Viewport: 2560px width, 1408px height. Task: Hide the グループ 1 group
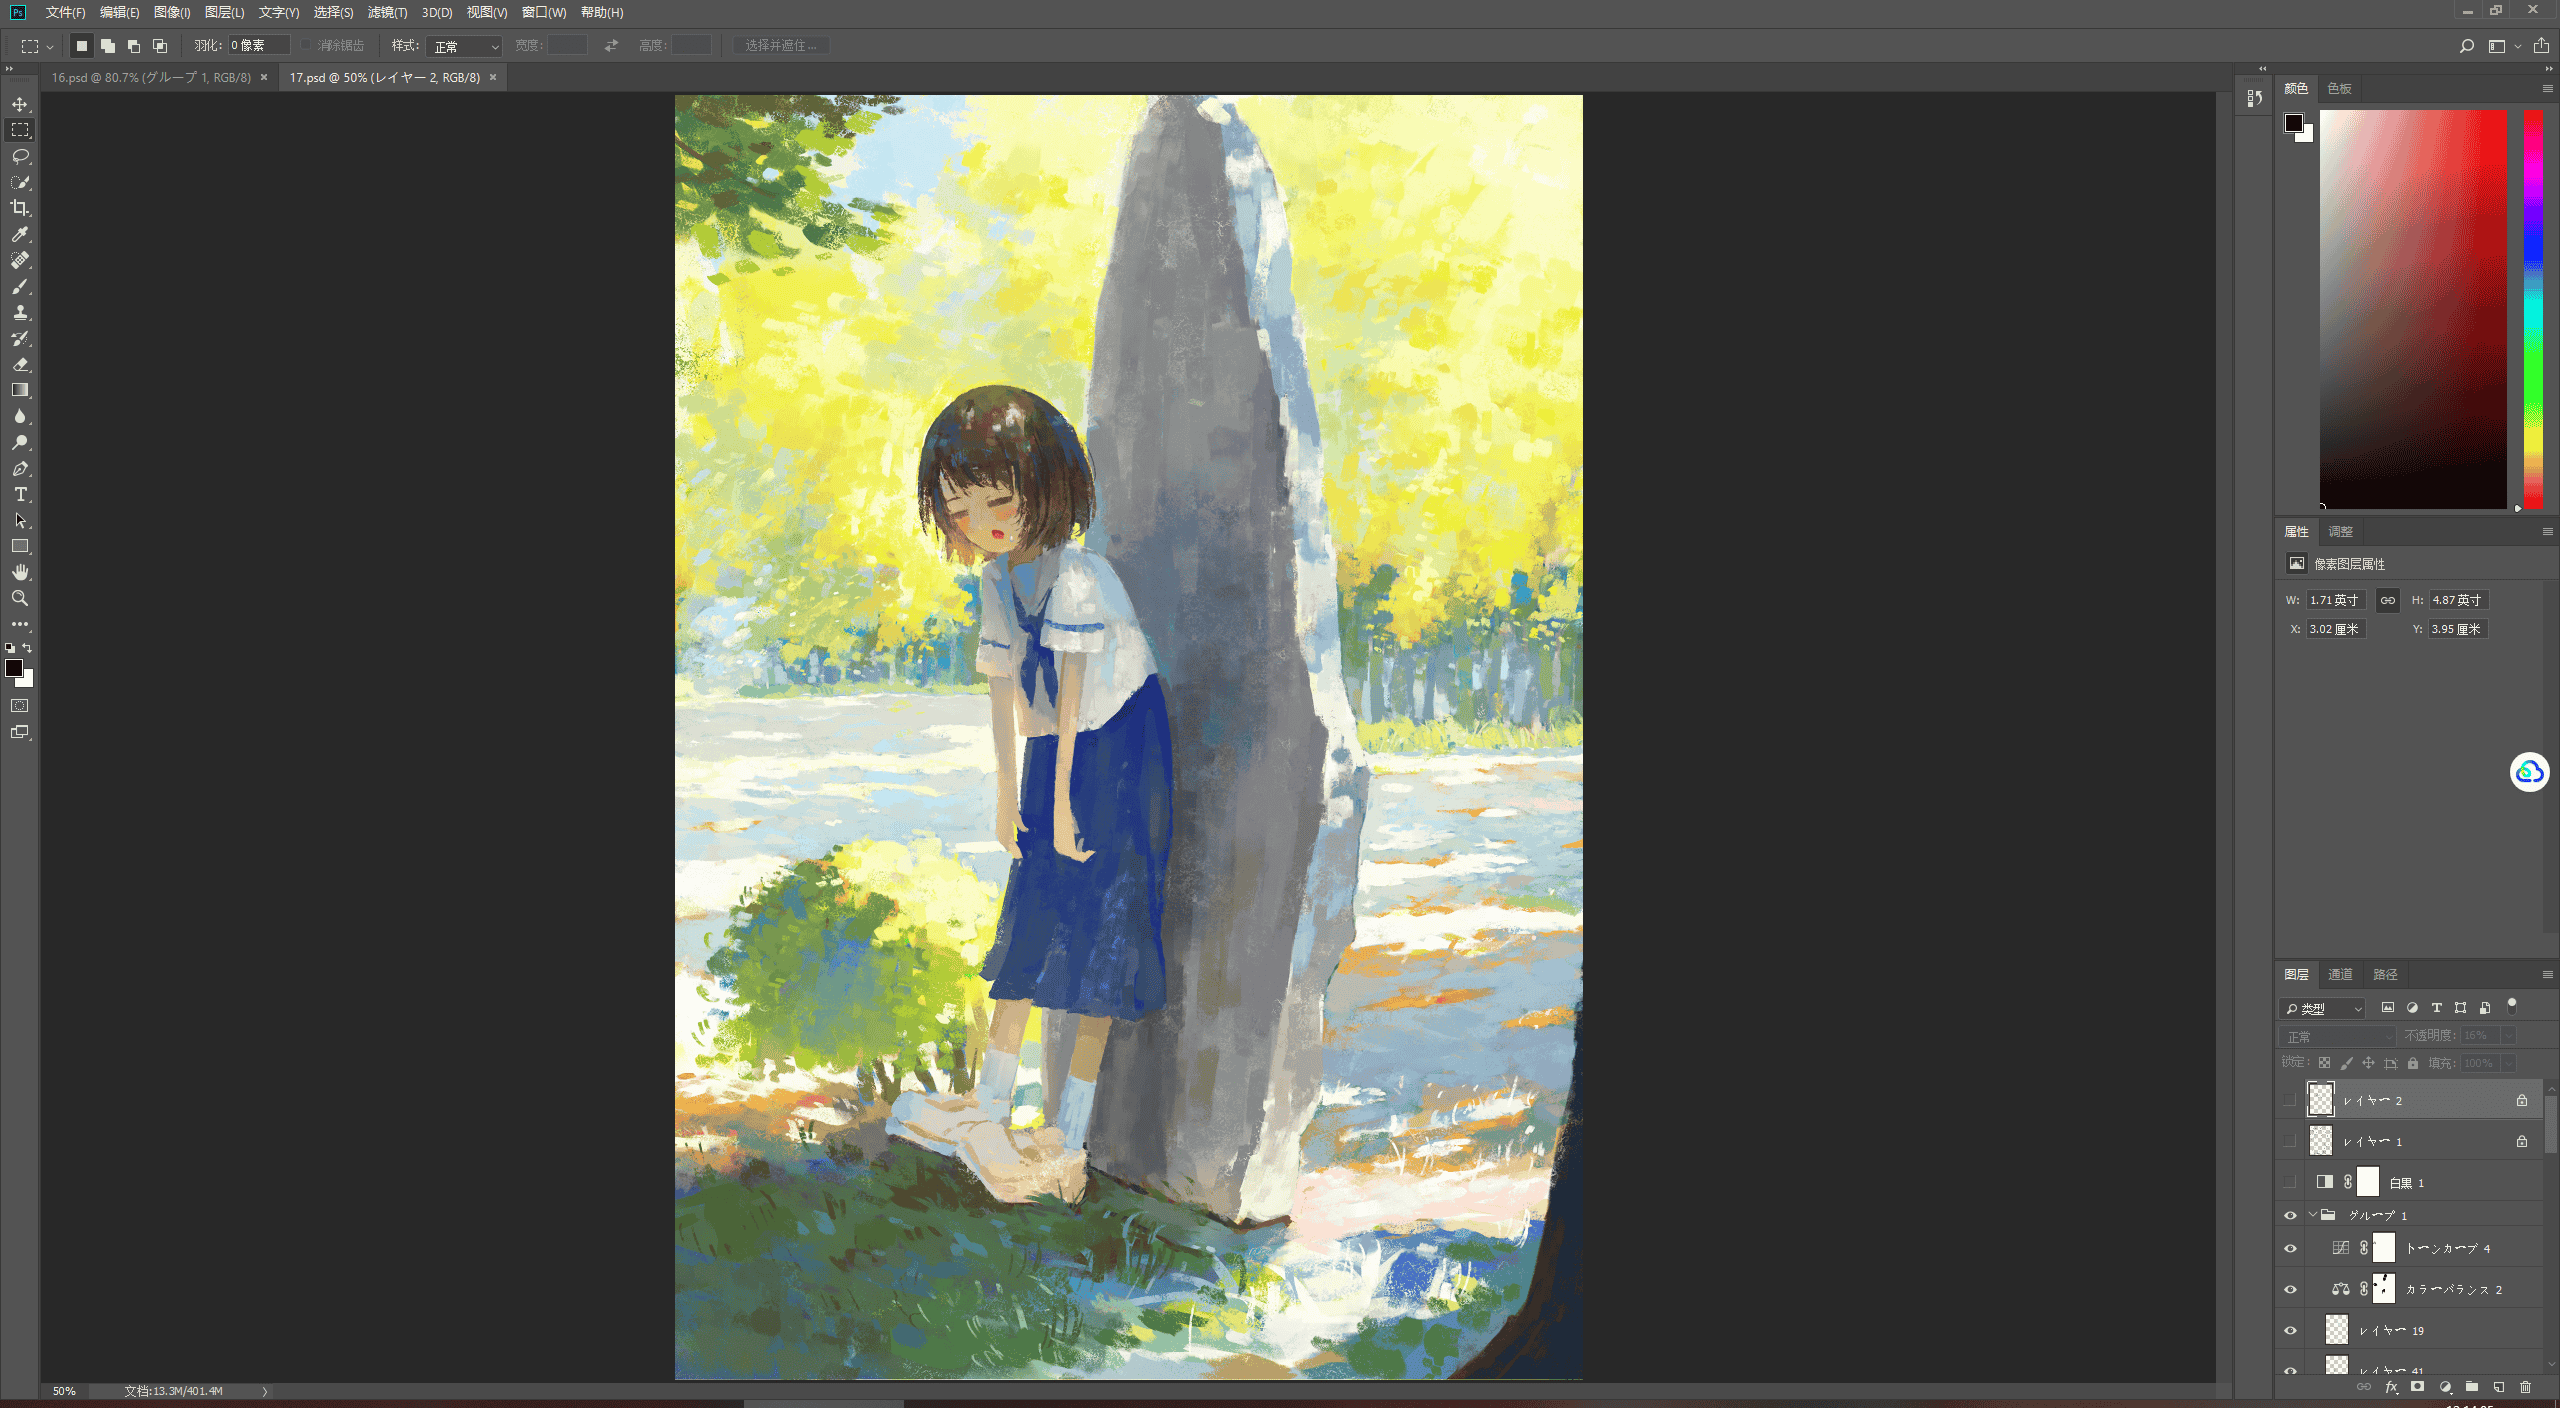2290,1215
